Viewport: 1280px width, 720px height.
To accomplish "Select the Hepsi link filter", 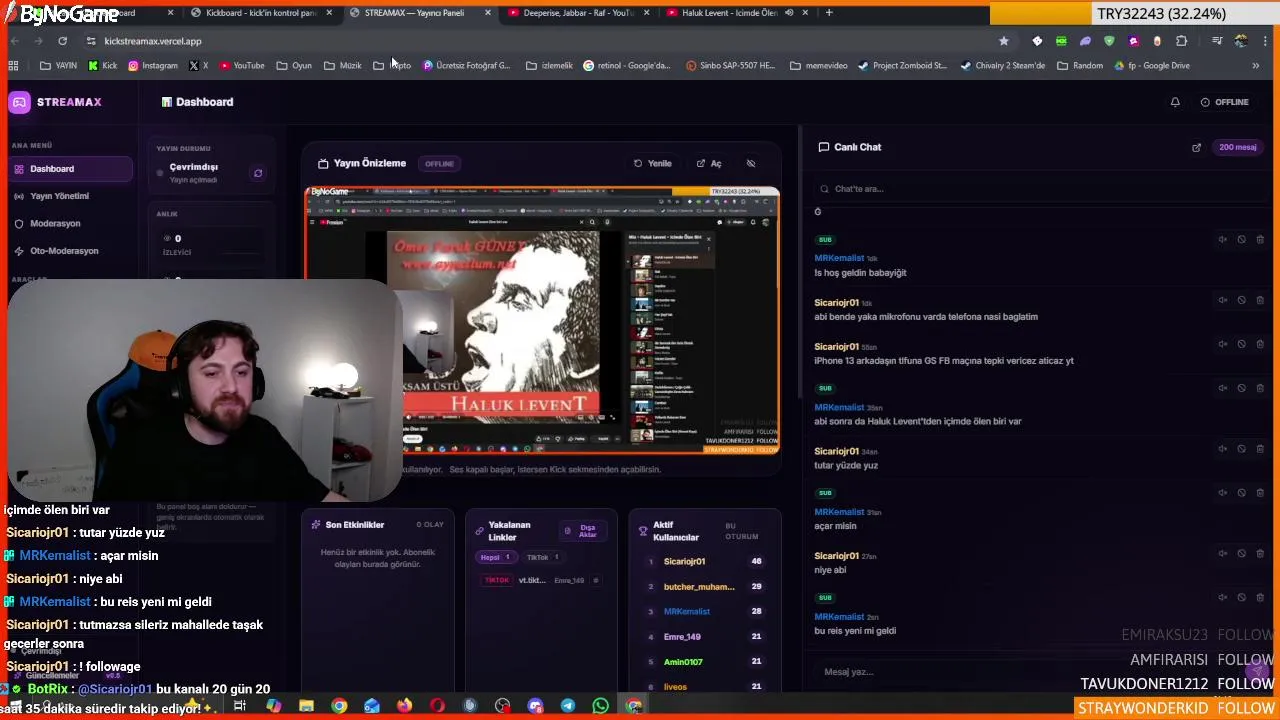I will tap(494, 558).
